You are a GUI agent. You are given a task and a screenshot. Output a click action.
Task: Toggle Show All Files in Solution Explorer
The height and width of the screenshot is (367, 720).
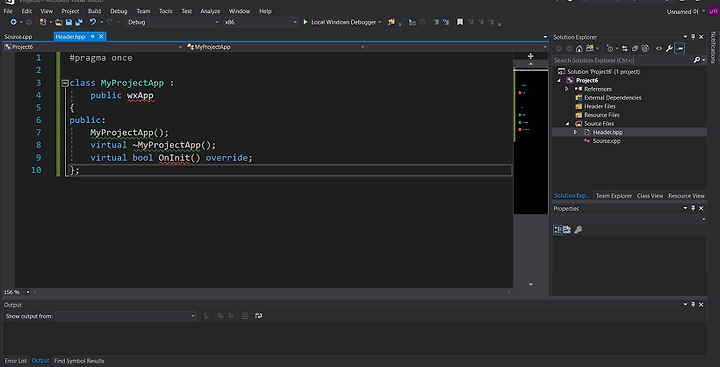click(645, 48)
